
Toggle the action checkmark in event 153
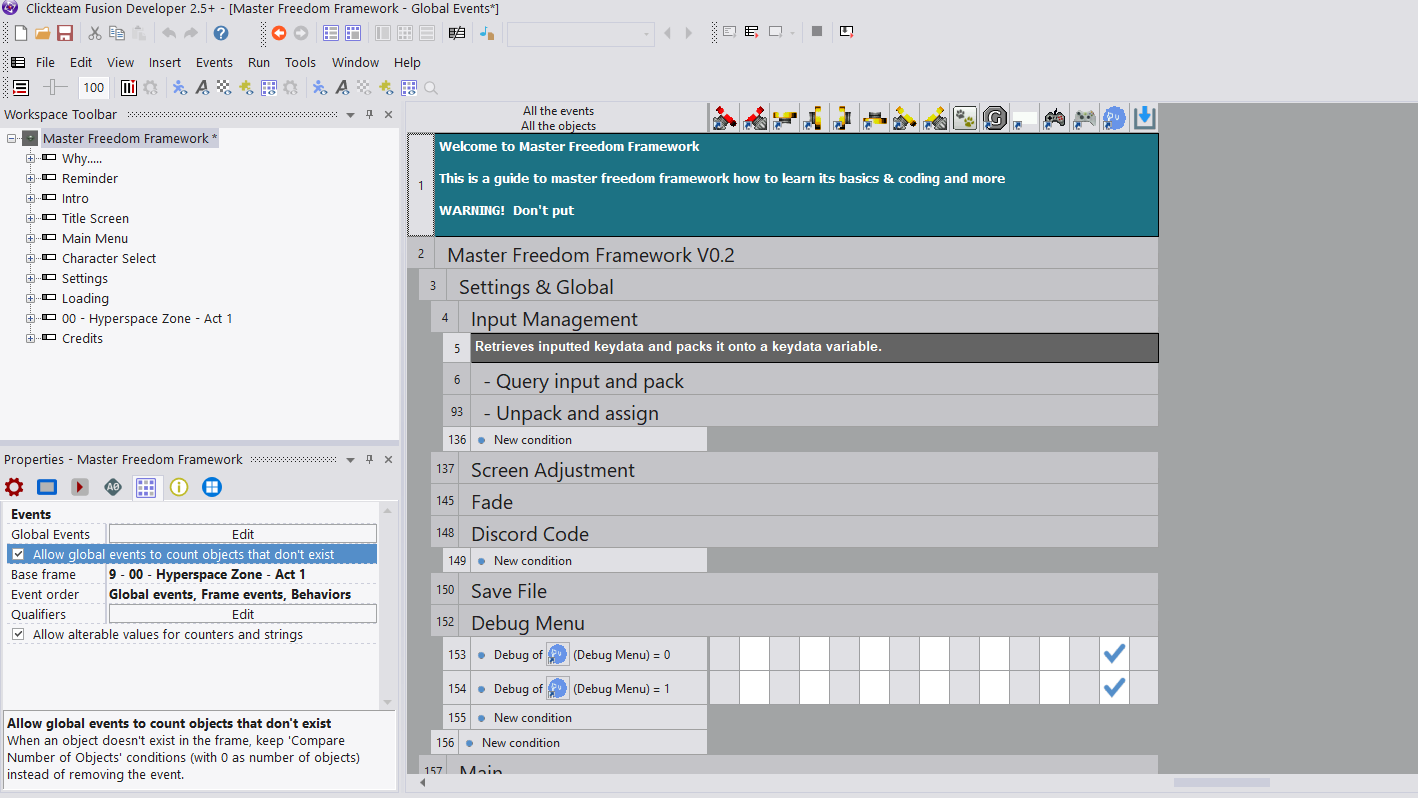(1114, 654)
